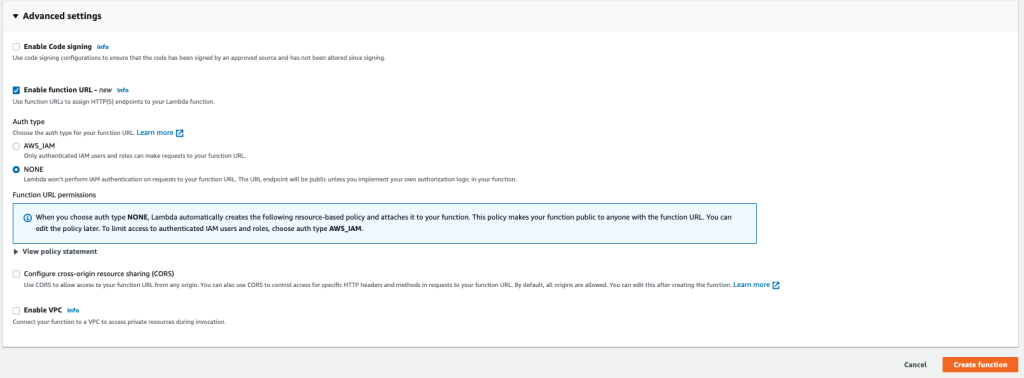
Task: Open Info link next to Enable function URL
Action: [123, 90]
